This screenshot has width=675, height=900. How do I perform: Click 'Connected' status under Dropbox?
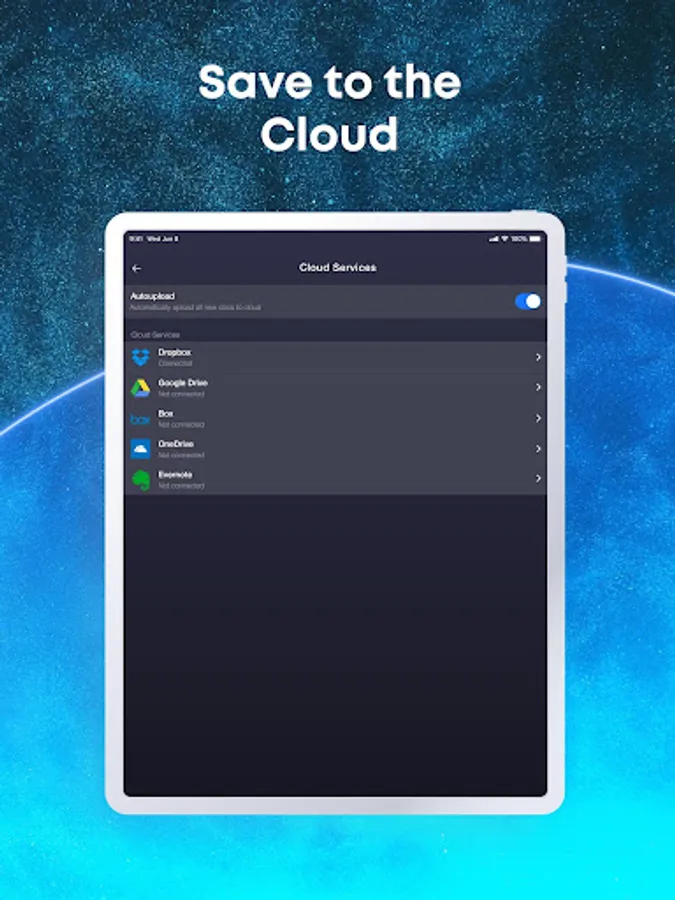coord(175,363)
